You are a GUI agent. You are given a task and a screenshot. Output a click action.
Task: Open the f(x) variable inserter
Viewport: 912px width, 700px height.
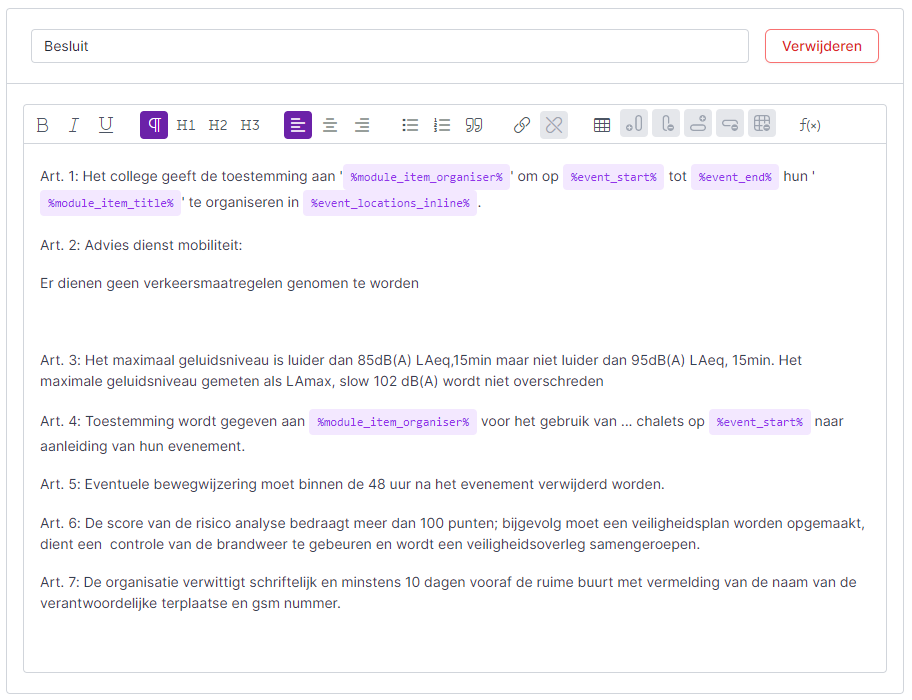coord(810,125)
